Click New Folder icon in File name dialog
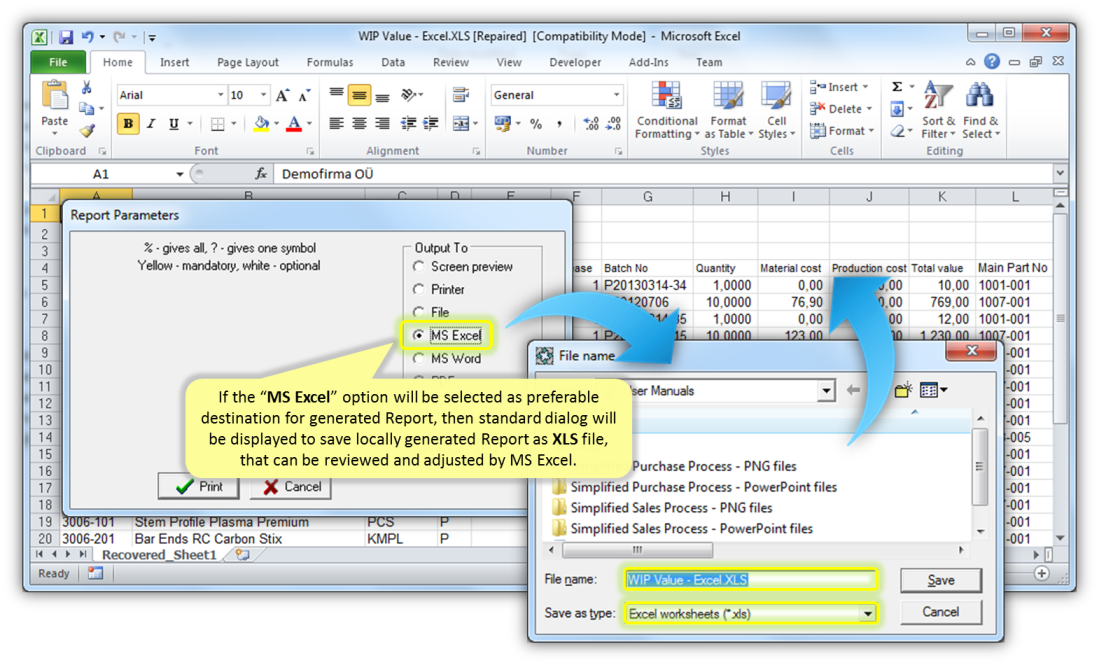 click(903, 390)
